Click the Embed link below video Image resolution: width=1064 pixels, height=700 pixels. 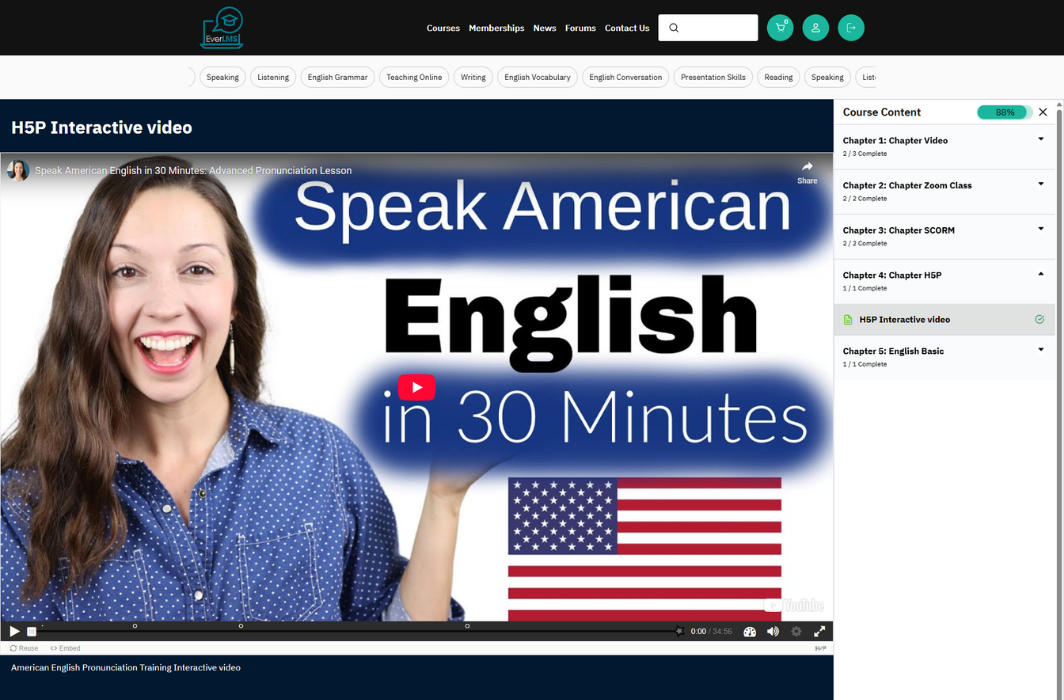point(66,649)
